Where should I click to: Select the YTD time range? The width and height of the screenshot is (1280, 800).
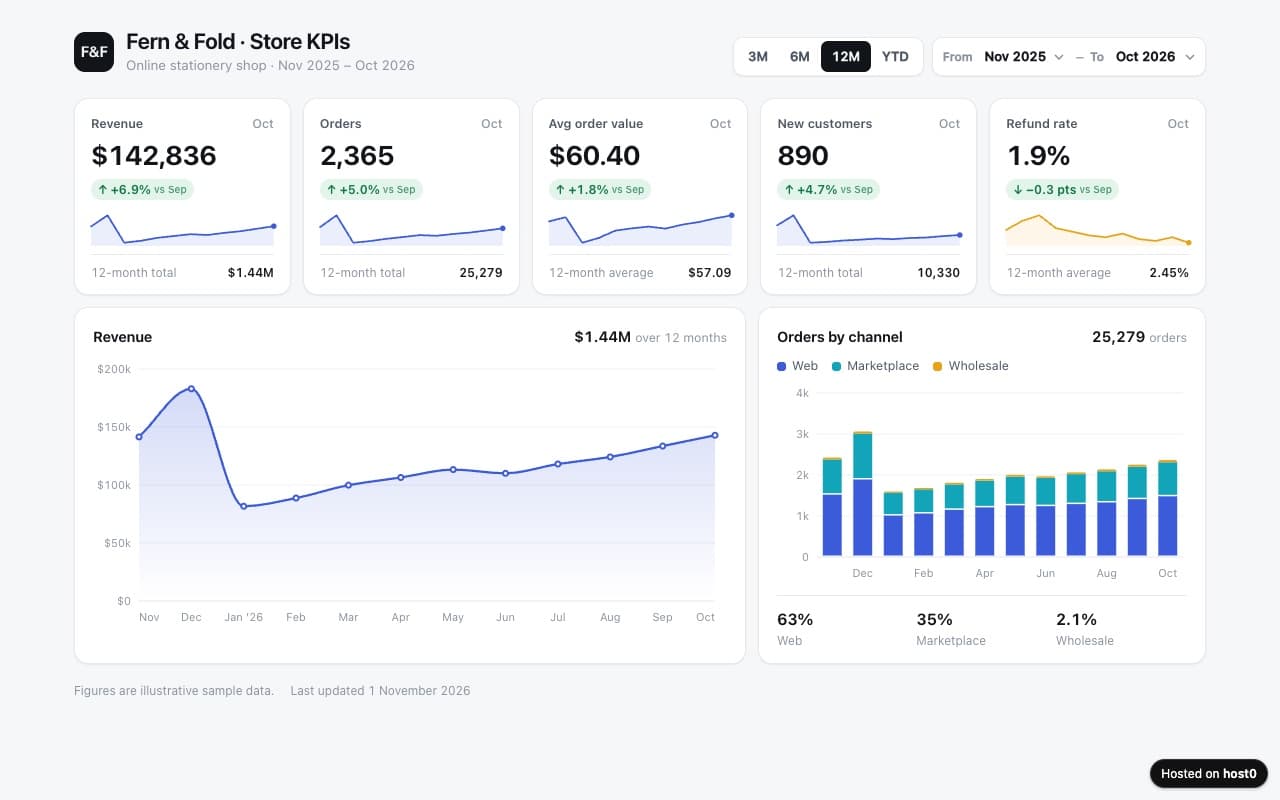(x=895, y=57)
